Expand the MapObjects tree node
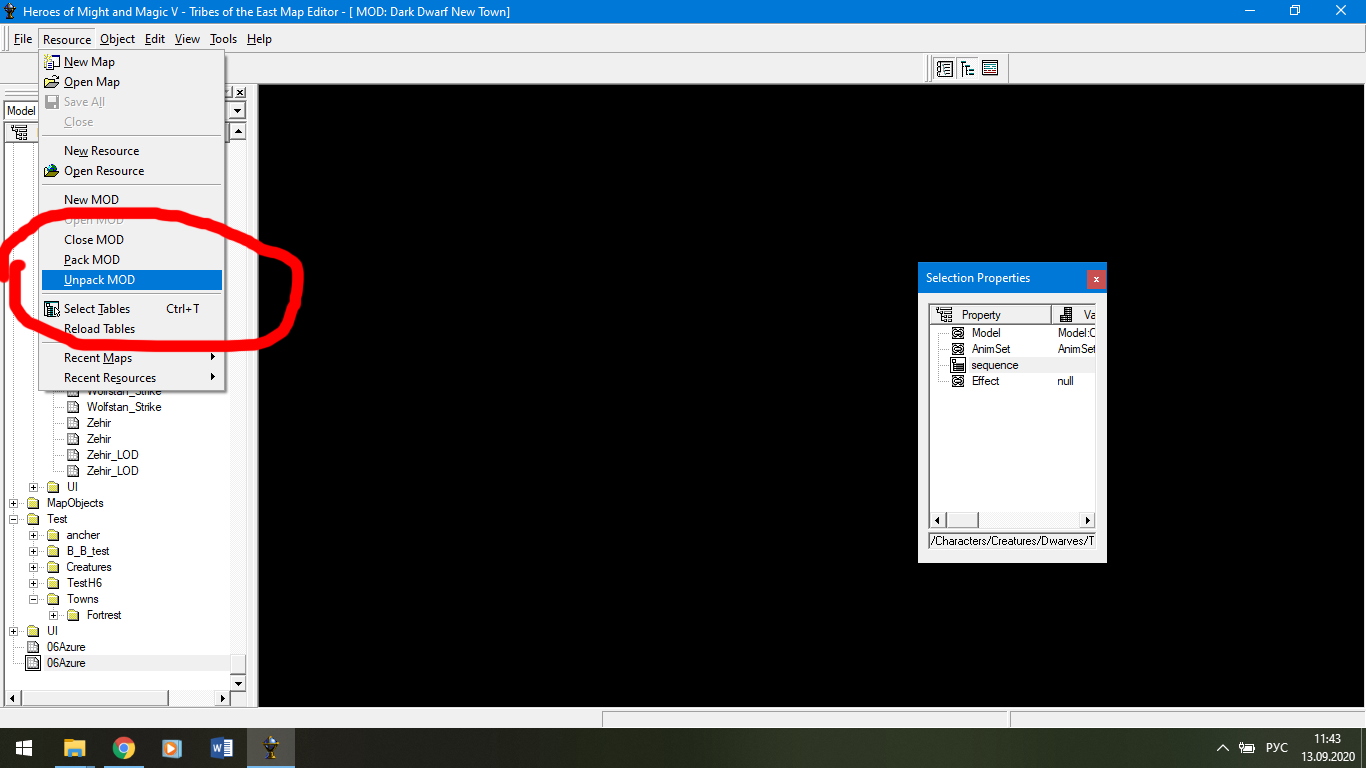 click(x=14, y=503)
